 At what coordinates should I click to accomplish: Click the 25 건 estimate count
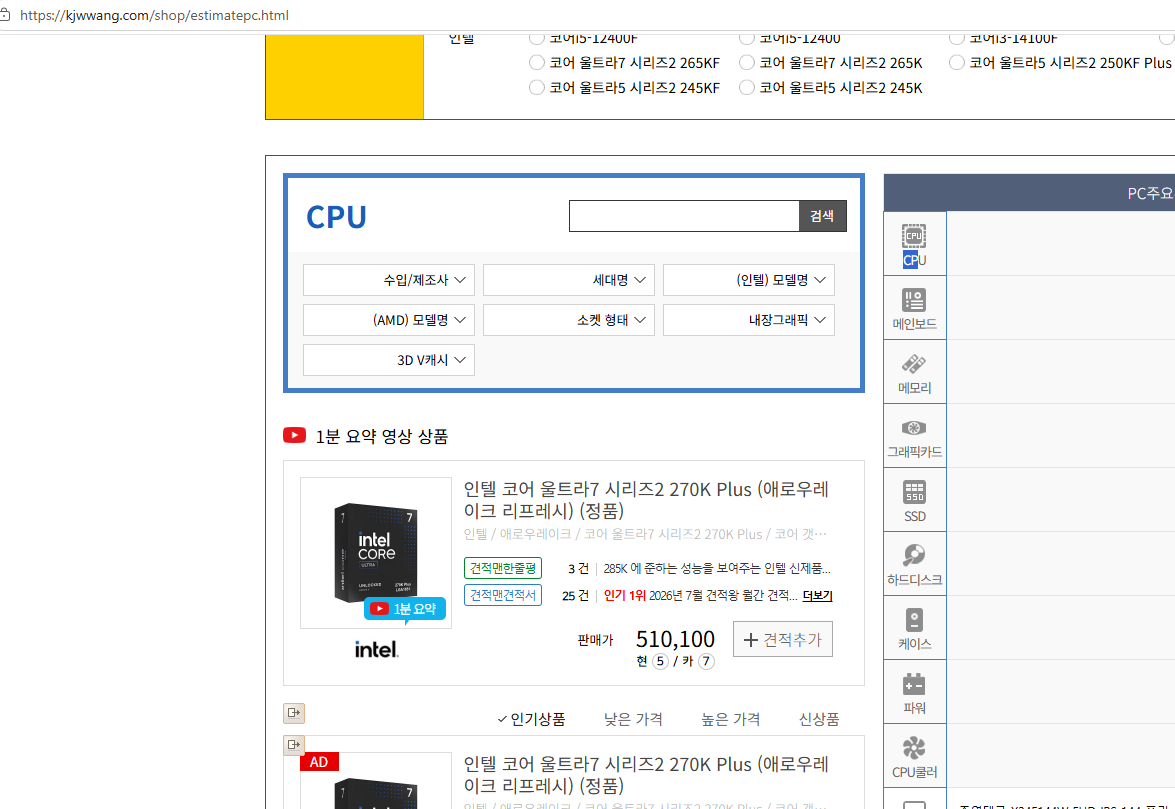[x=576, y=596]
